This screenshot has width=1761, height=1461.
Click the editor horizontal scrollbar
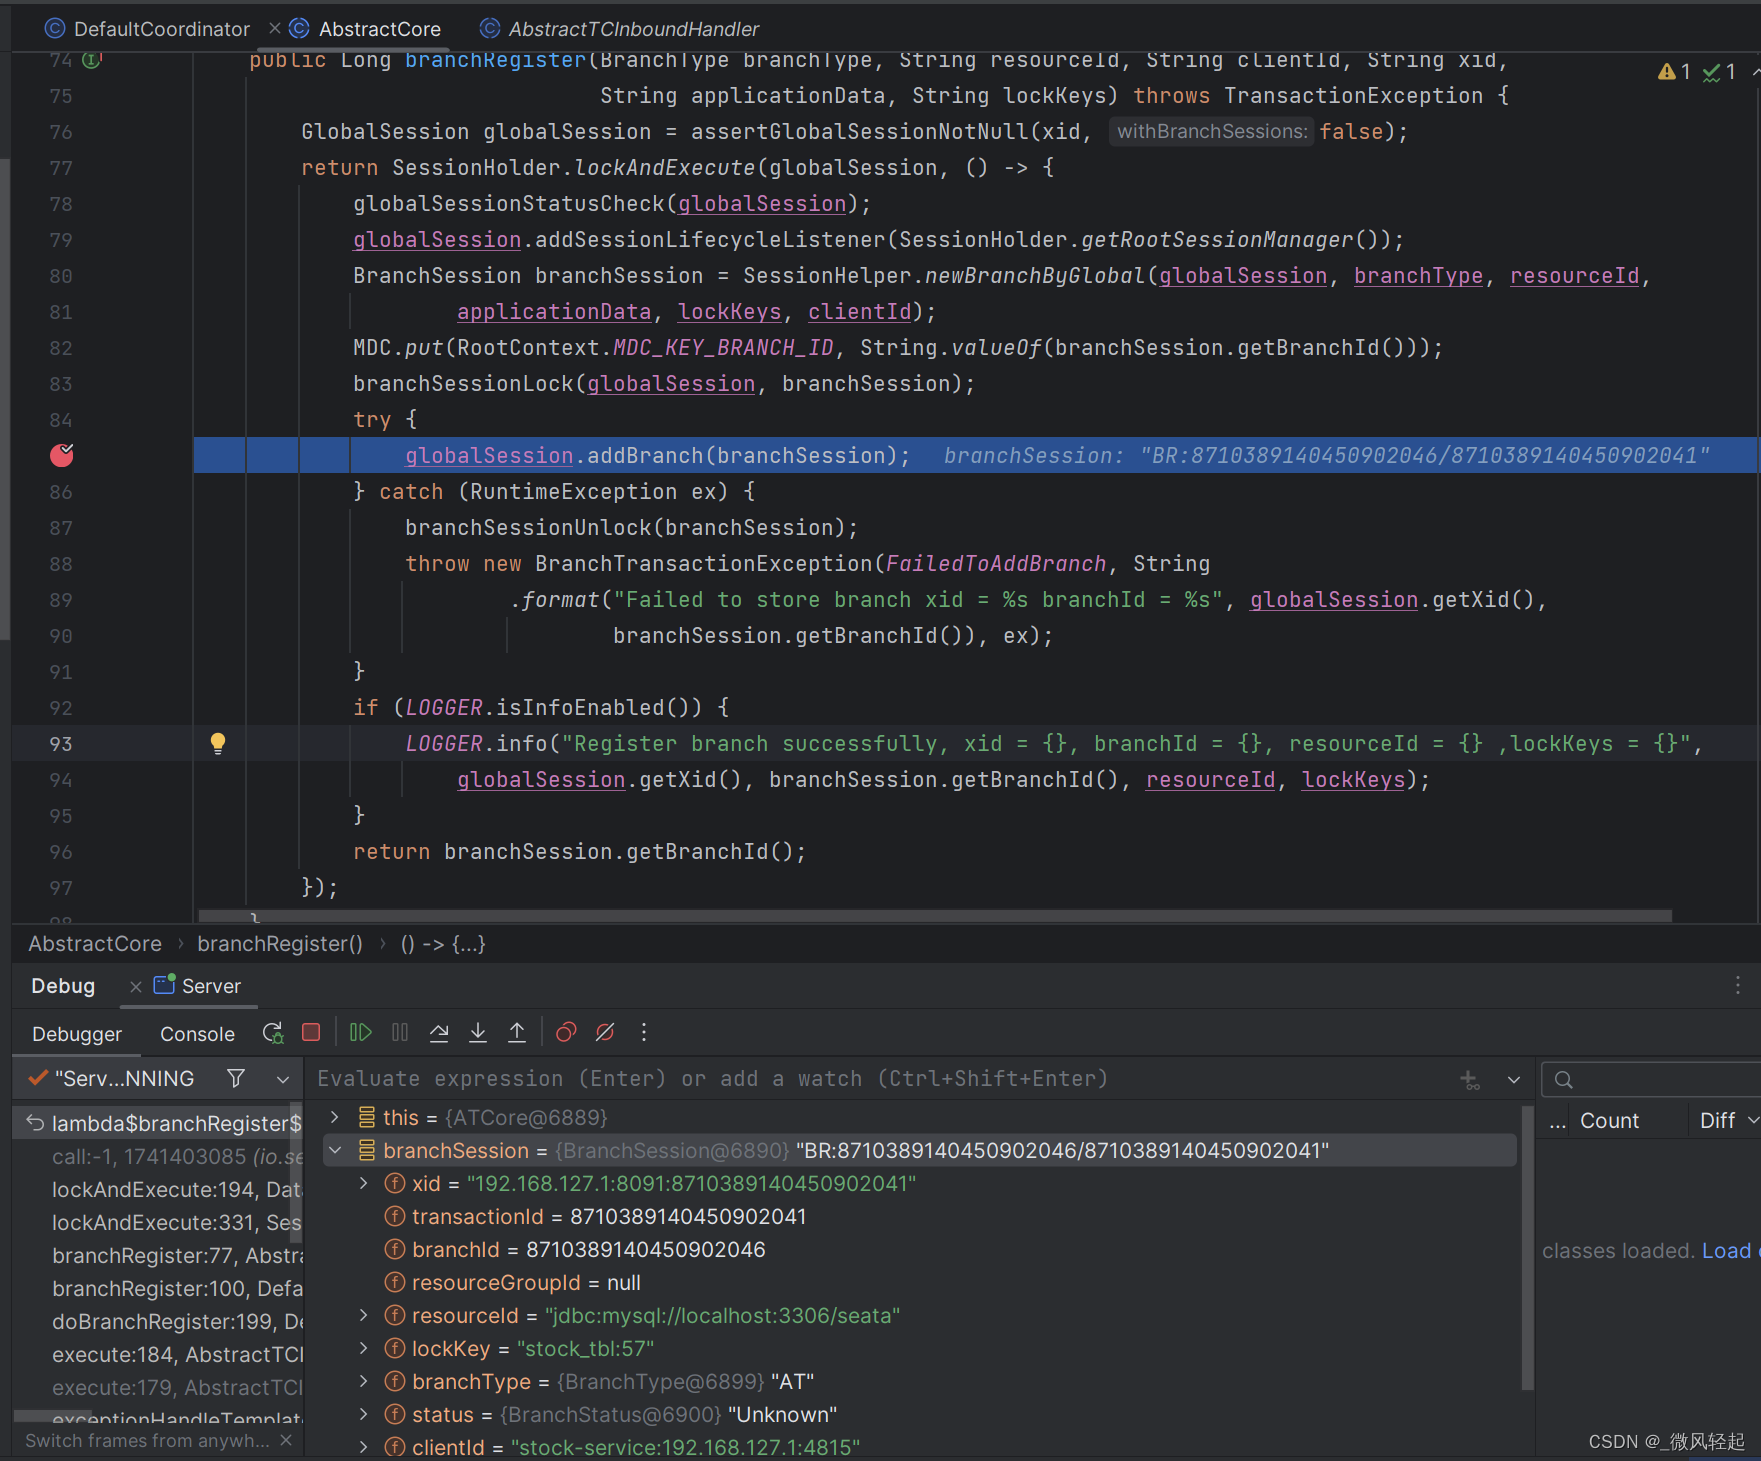(x=935, y=916)
